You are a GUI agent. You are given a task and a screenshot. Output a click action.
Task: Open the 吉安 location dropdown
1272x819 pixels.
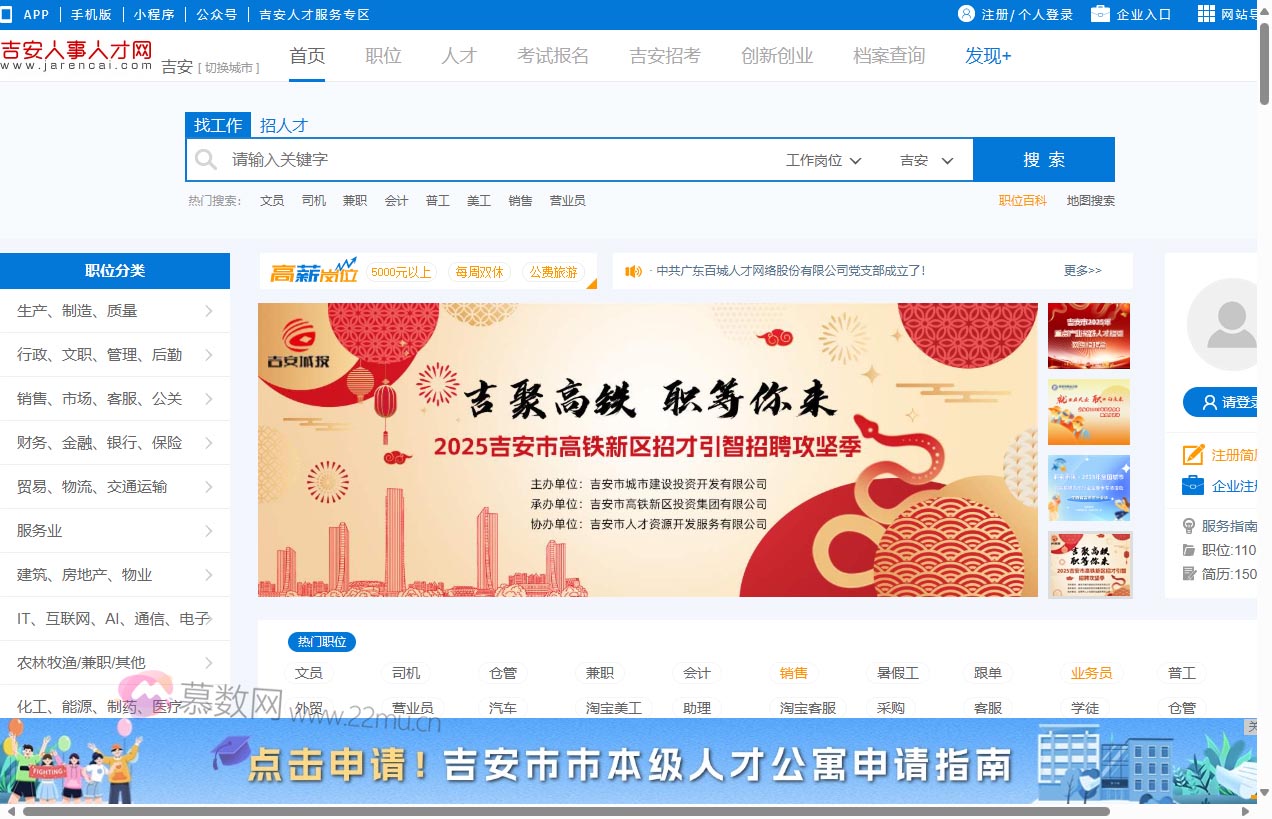tap(924, 159)
